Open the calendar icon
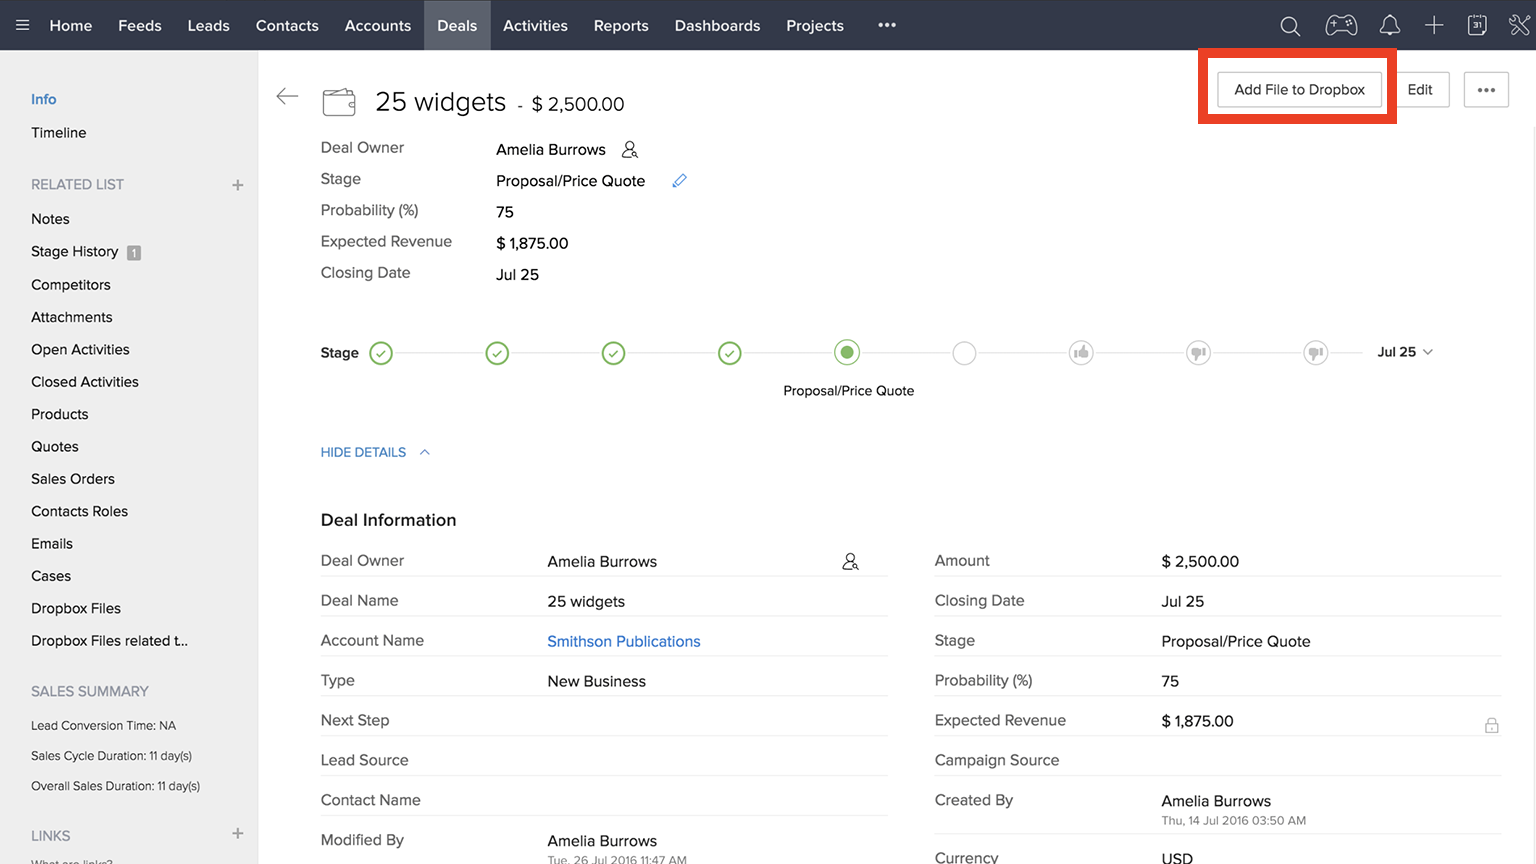This screenshot has height=864, width=1536. pyautogui.click(x=1477, y=26)
